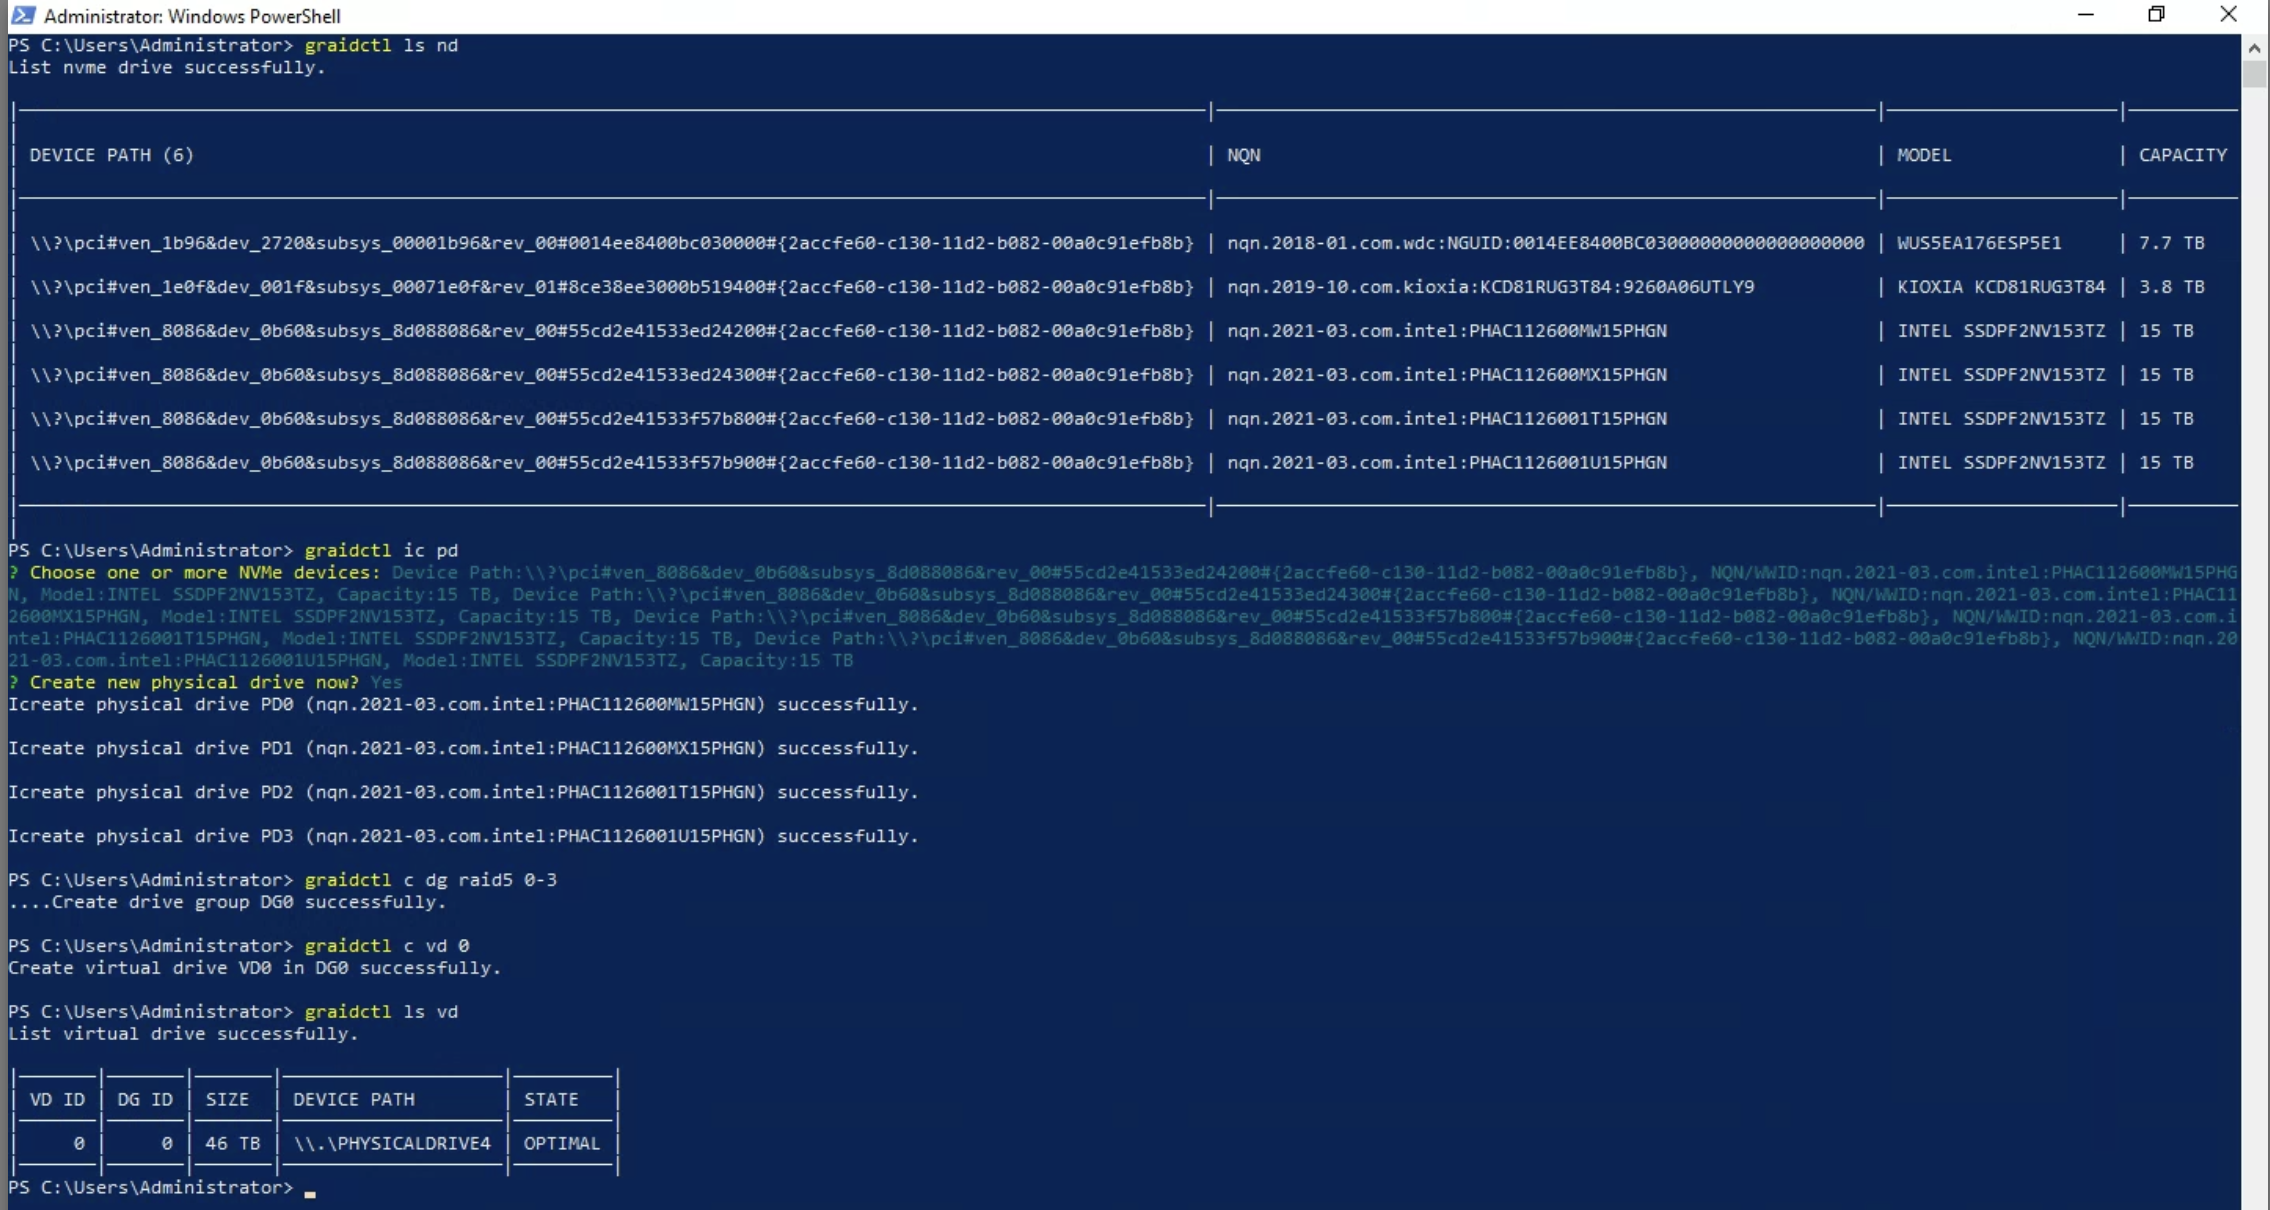2270x1210 pixels.
Task: Click the PowerShell icon in the title bar
Action: click(23, 15)
